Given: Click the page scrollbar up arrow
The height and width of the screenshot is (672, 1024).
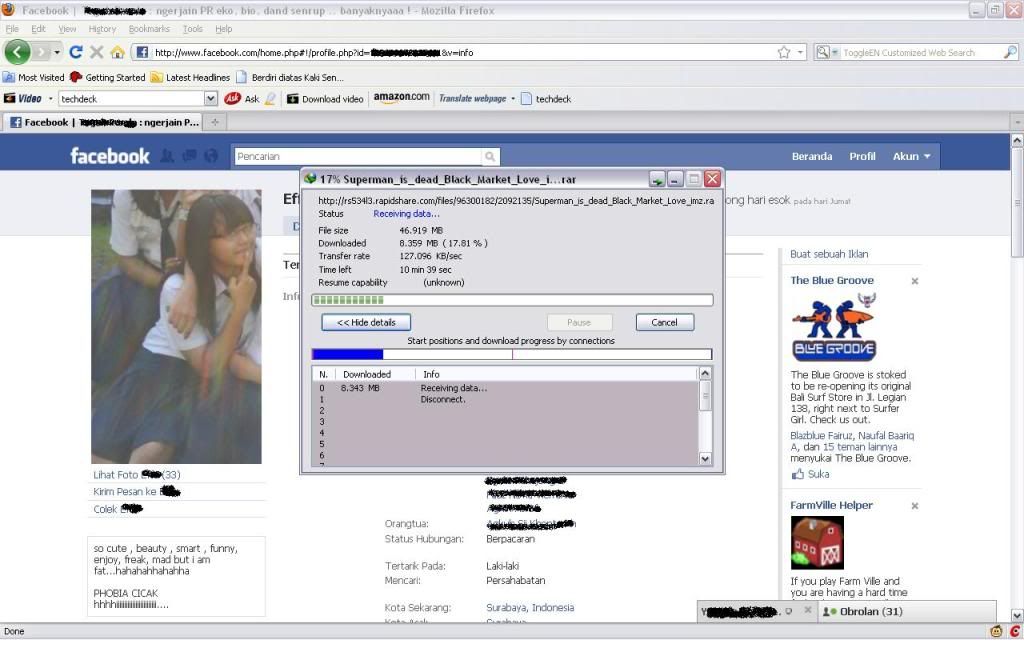Looking at the screenshot, I should (x=1017, y=140).
